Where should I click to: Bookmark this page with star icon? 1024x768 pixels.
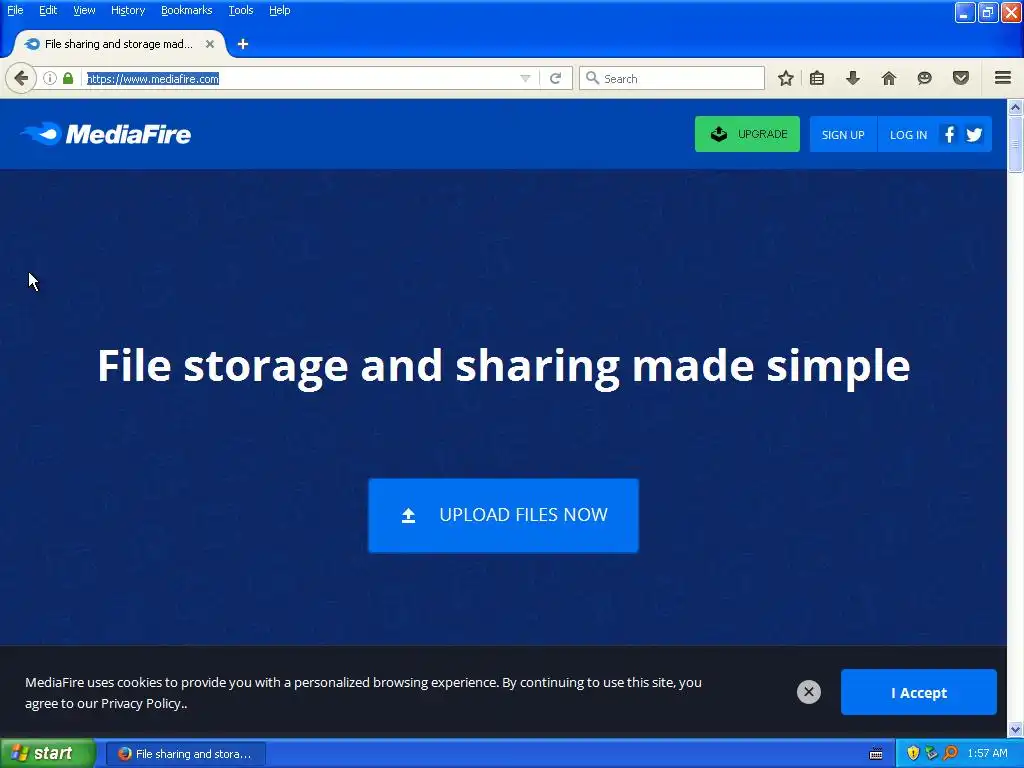click(x=786, y=78)
